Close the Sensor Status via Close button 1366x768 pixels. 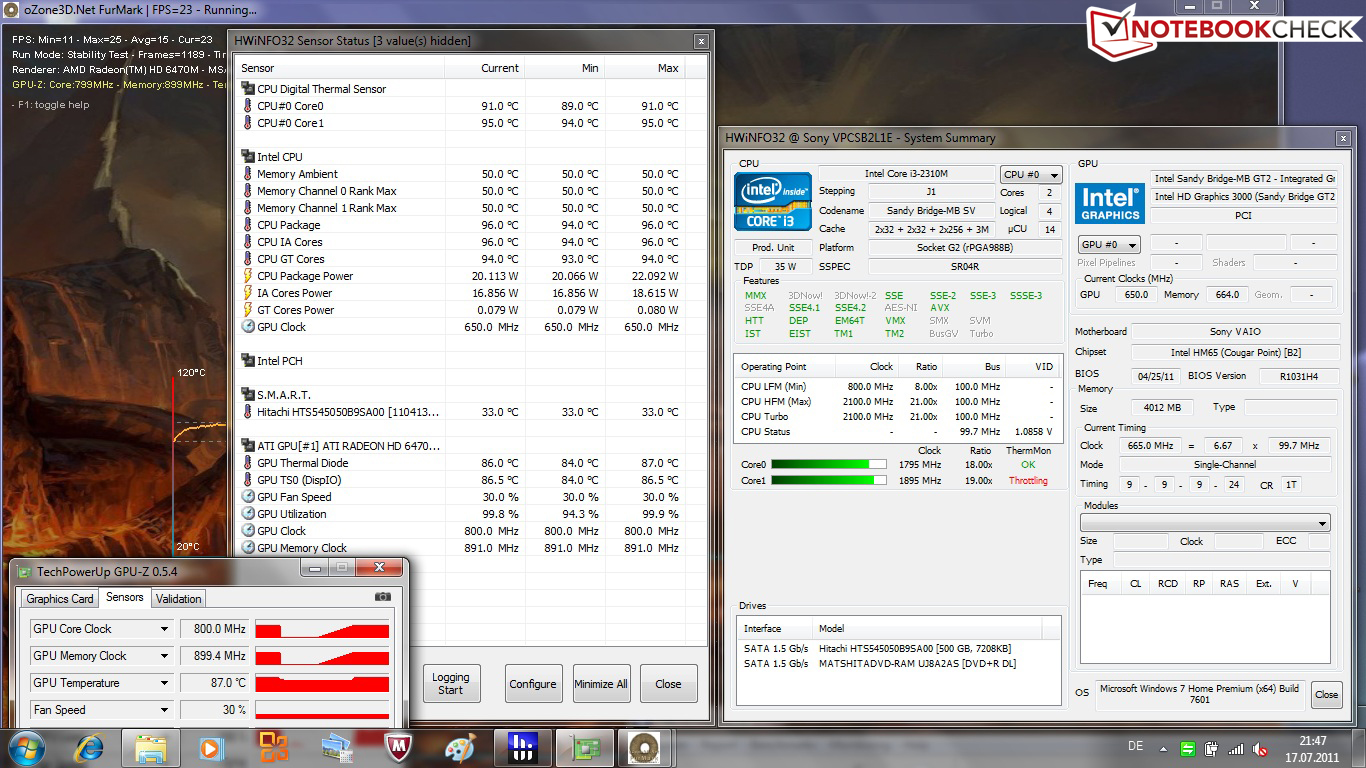click(x=669, y=684)
